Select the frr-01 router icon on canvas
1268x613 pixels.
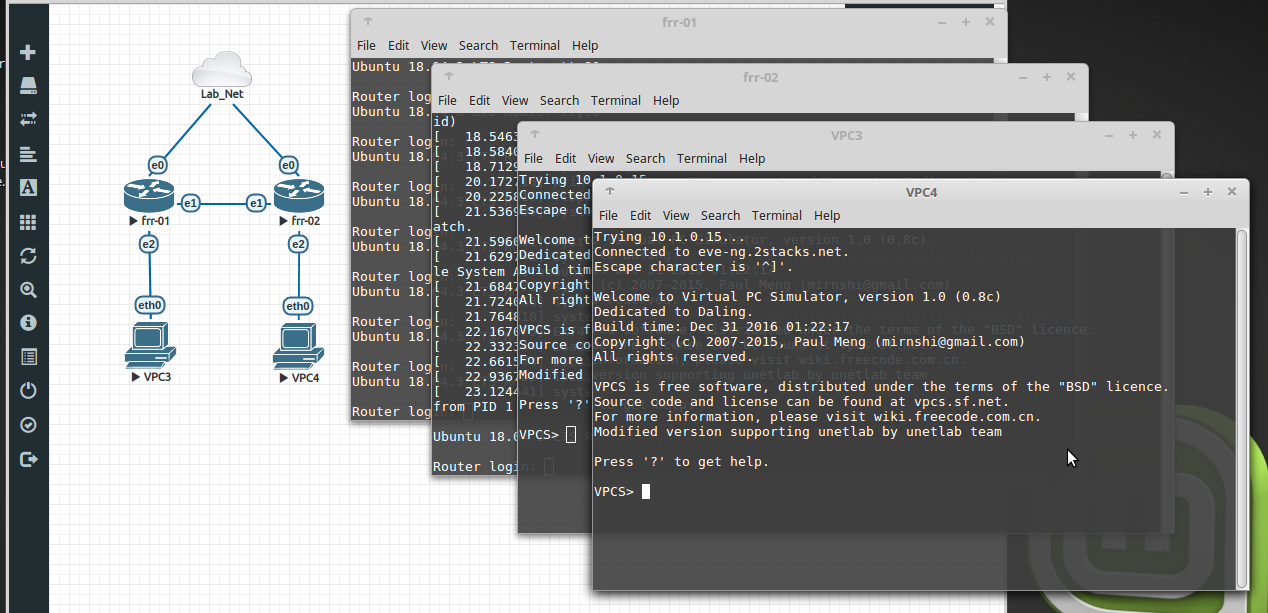coord(149,193)
